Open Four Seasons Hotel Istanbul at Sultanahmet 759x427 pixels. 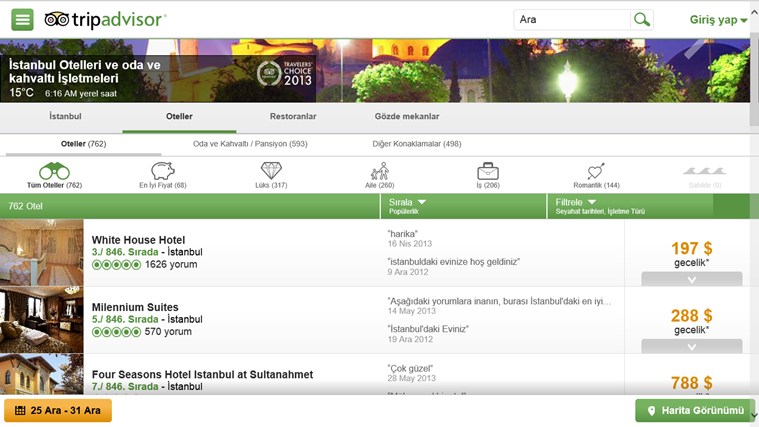click(x=202, y=375)
